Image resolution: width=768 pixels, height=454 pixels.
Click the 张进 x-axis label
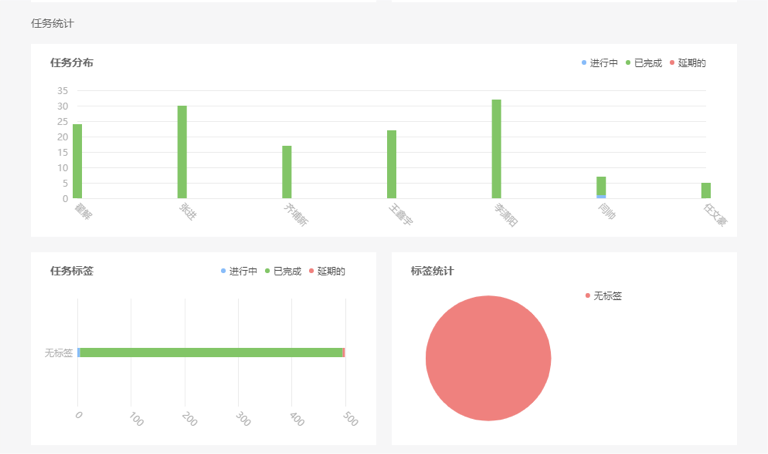(188, 212)
